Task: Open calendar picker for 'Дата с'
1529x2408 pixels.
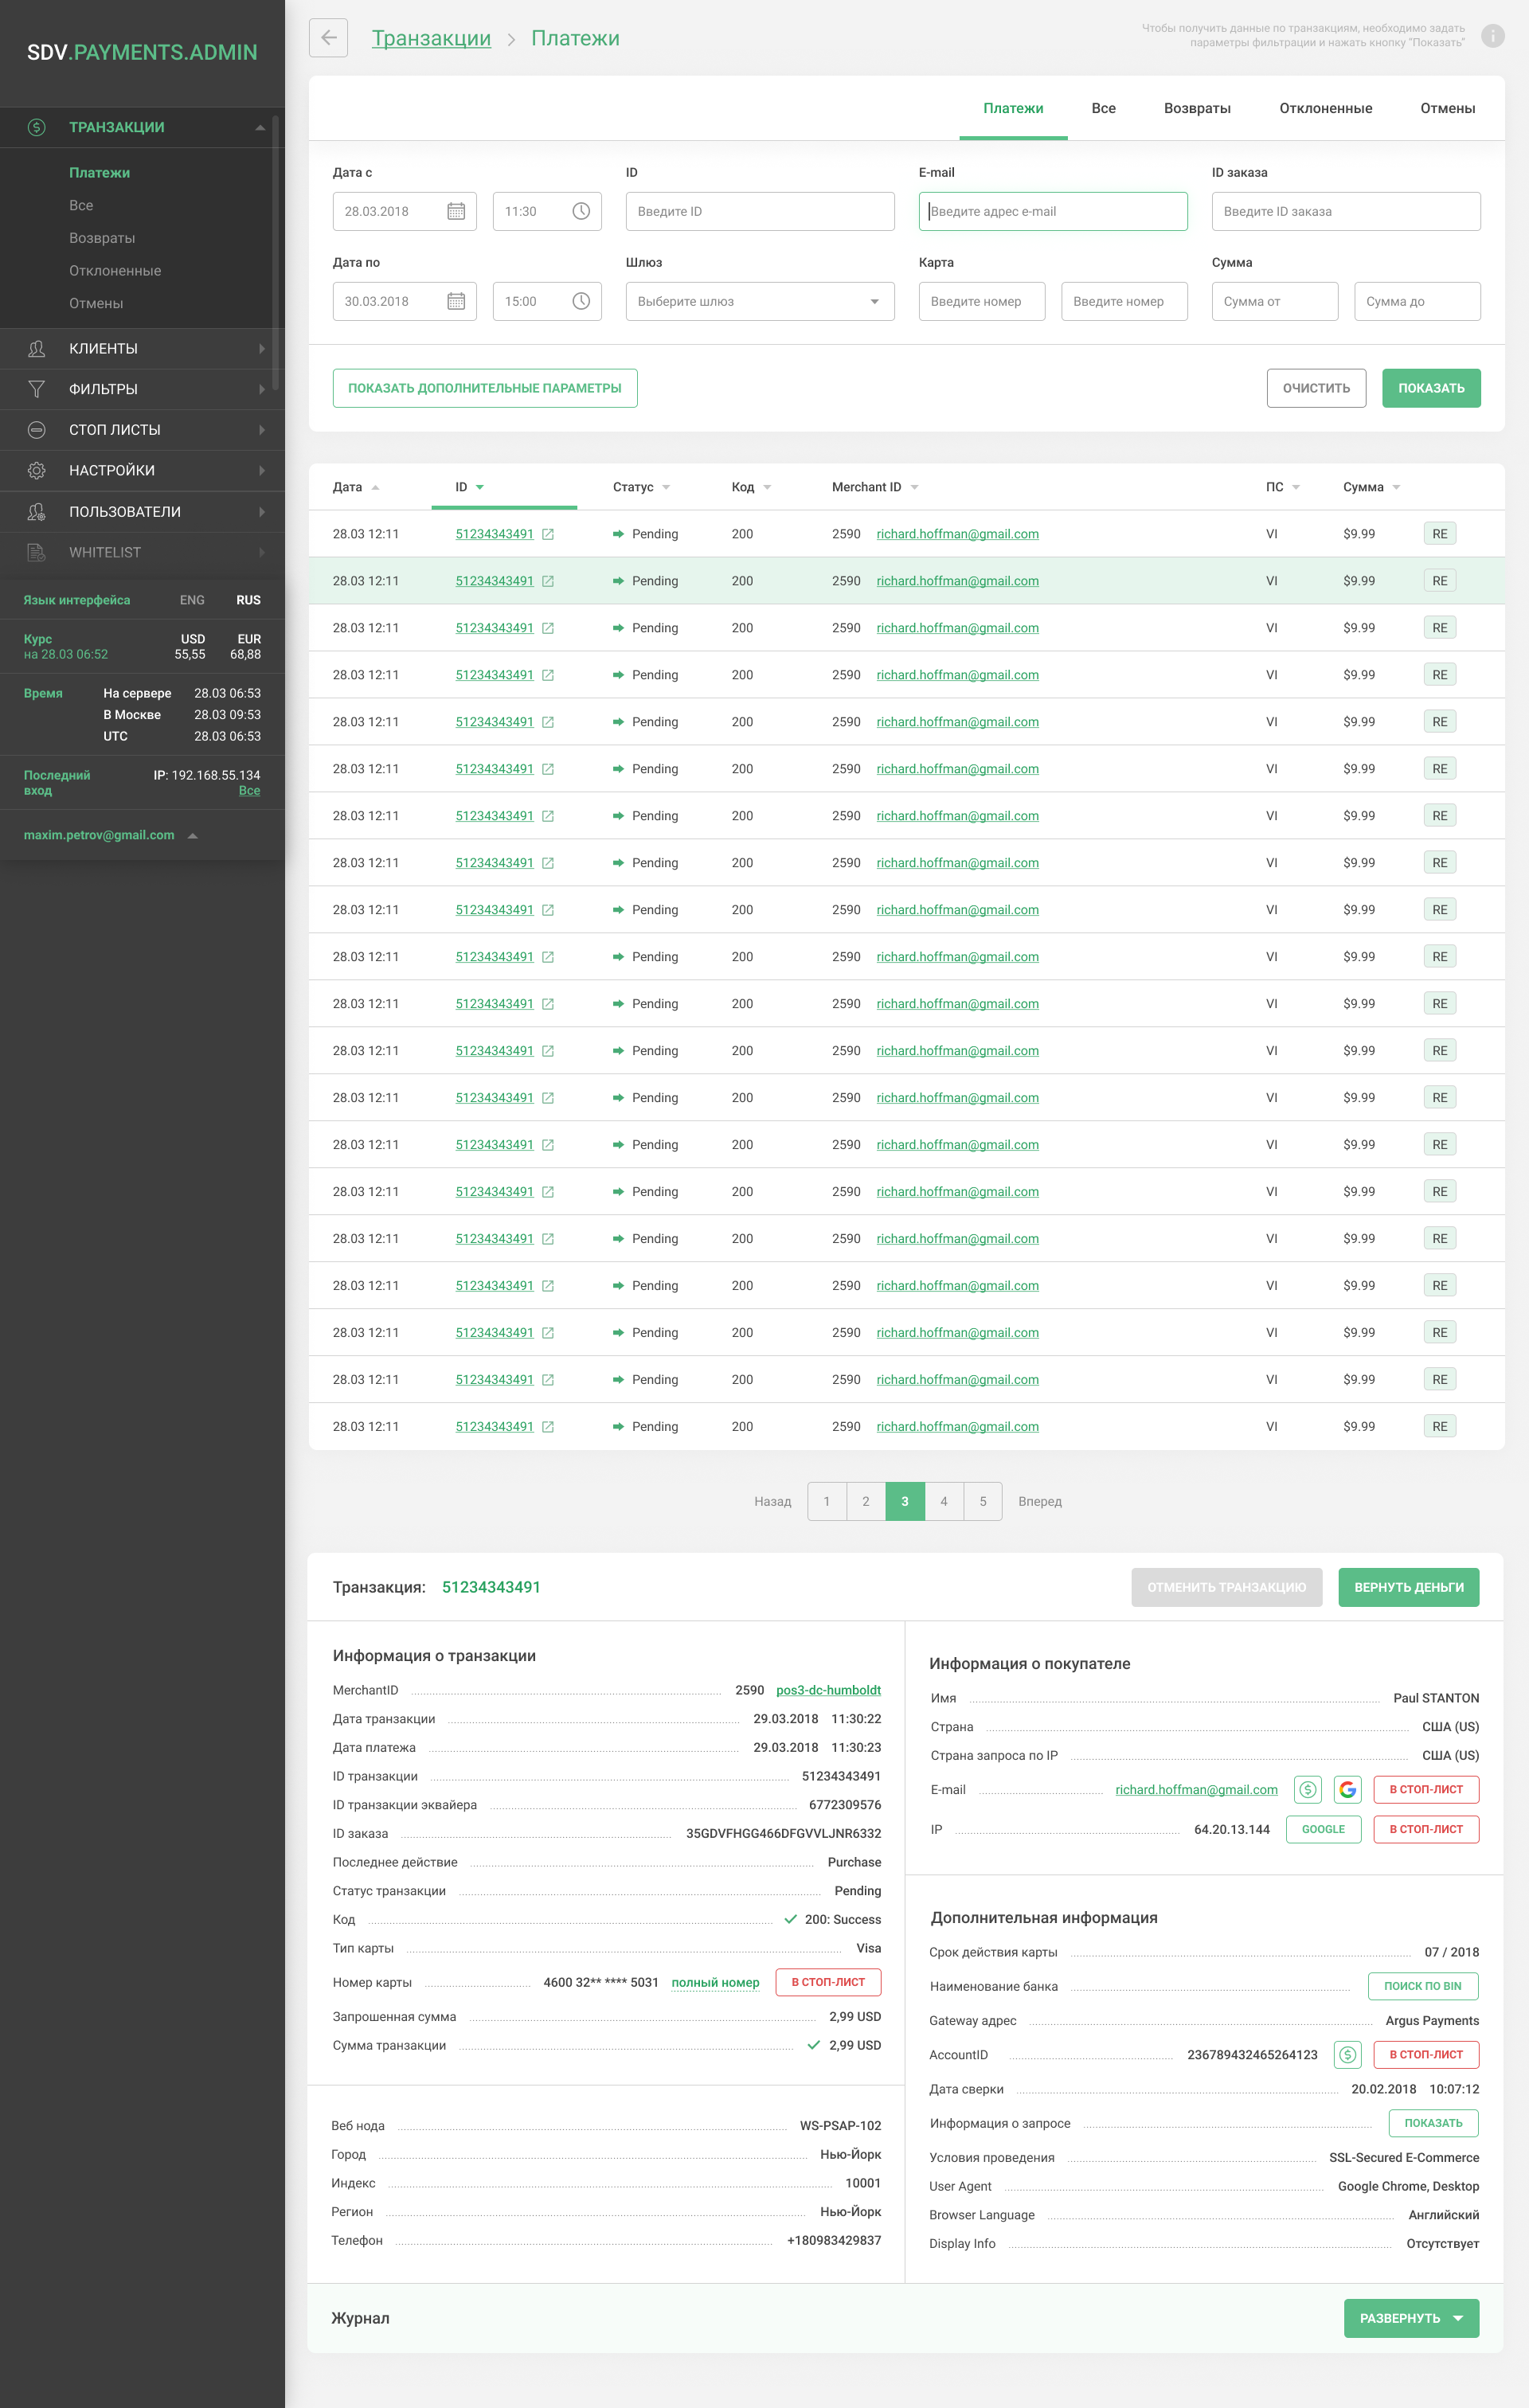Action: (456, 211)
